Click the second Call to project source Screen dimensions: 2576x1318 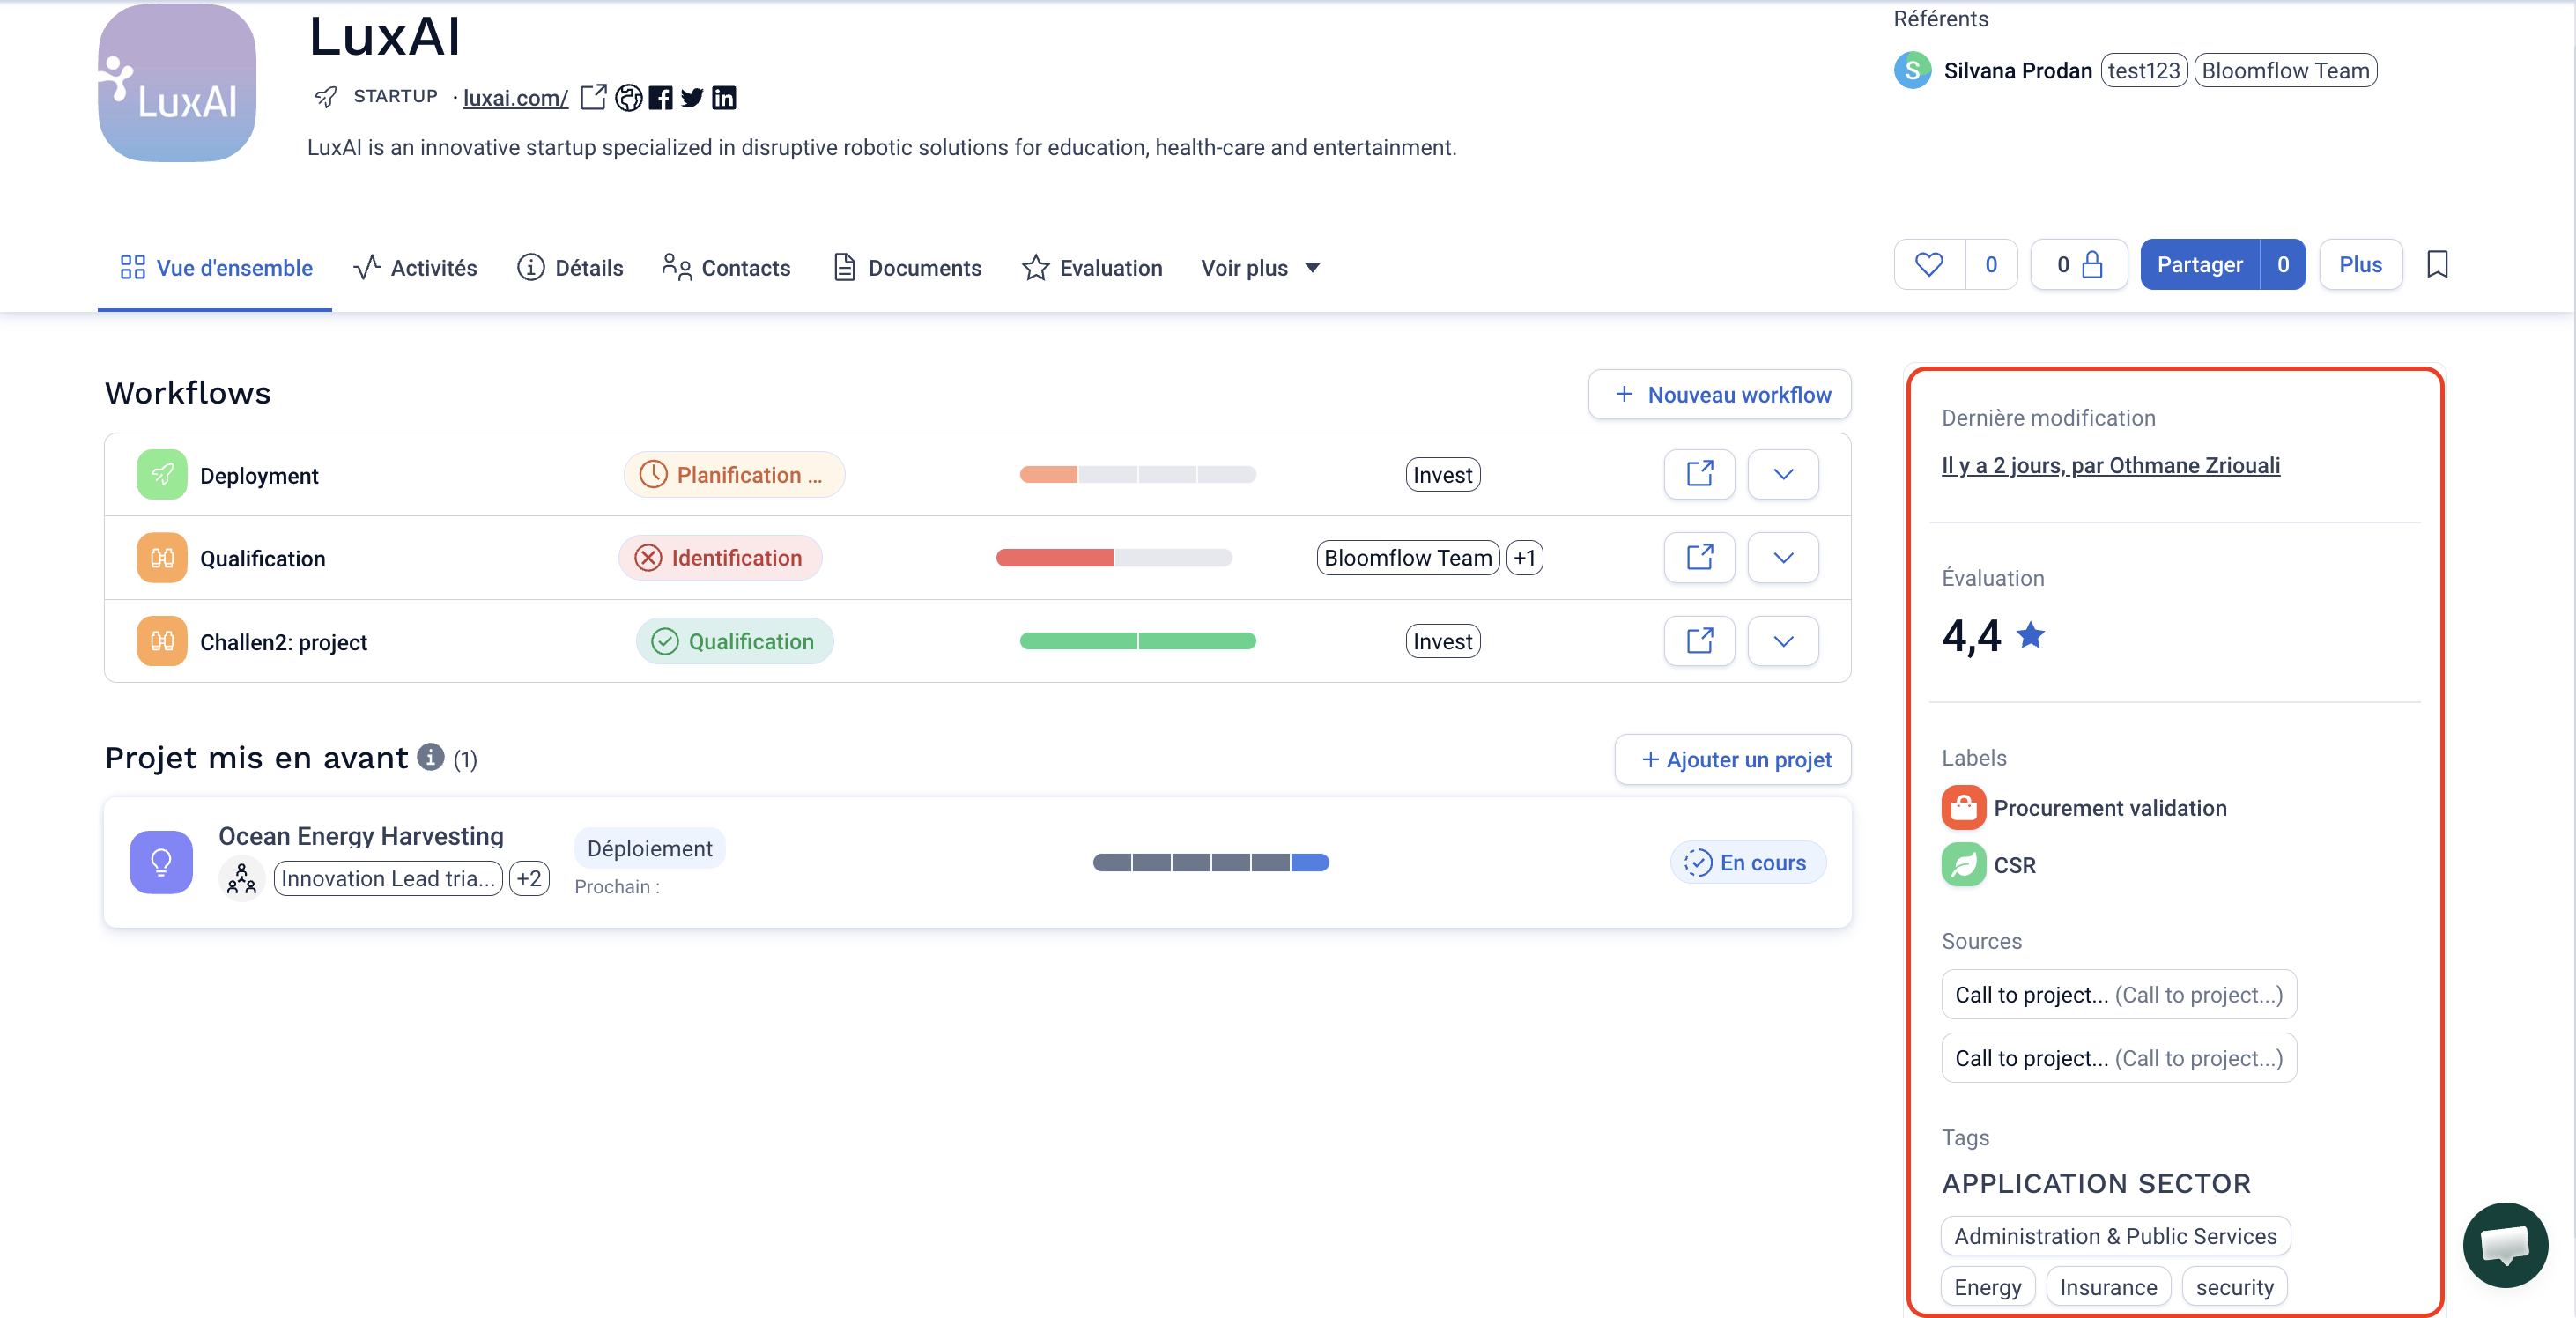pyautogui.click(x=2119, y=1058)
